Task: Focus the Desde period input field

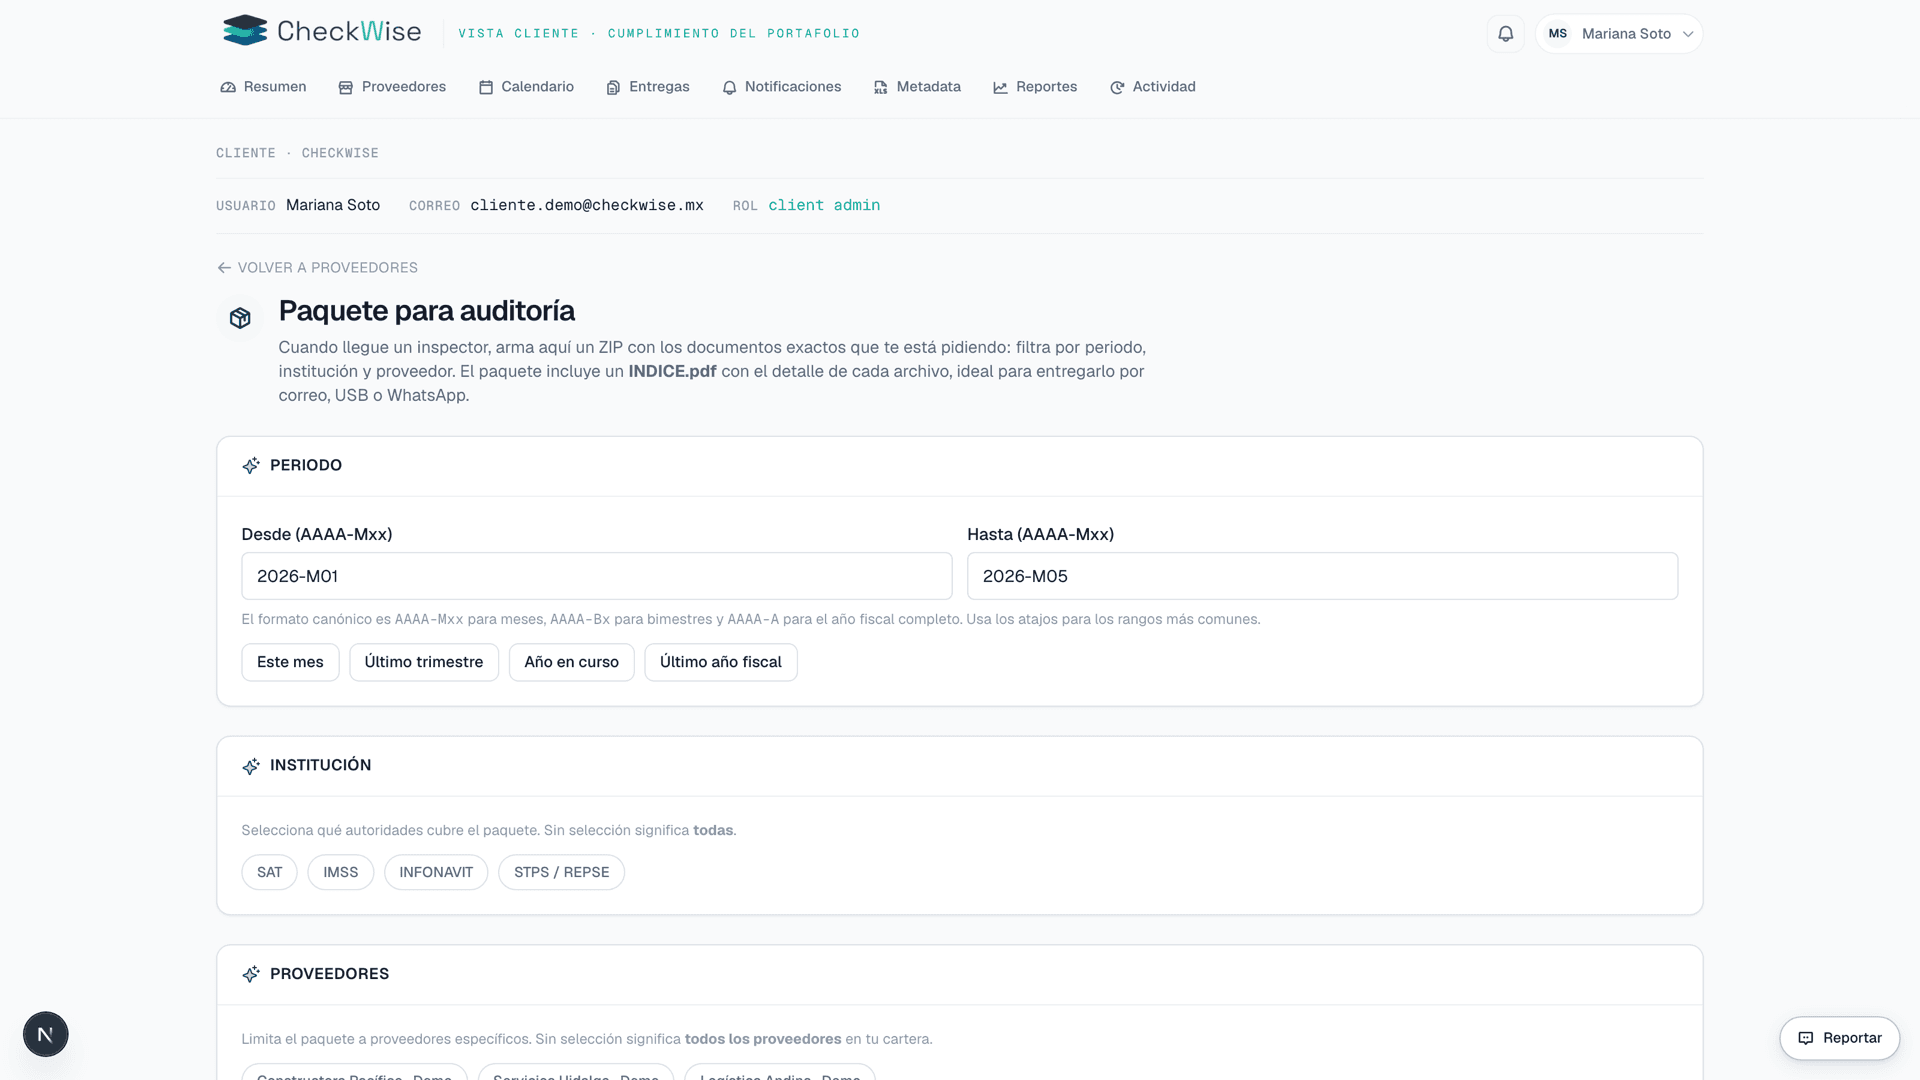Action: [596, 576]
